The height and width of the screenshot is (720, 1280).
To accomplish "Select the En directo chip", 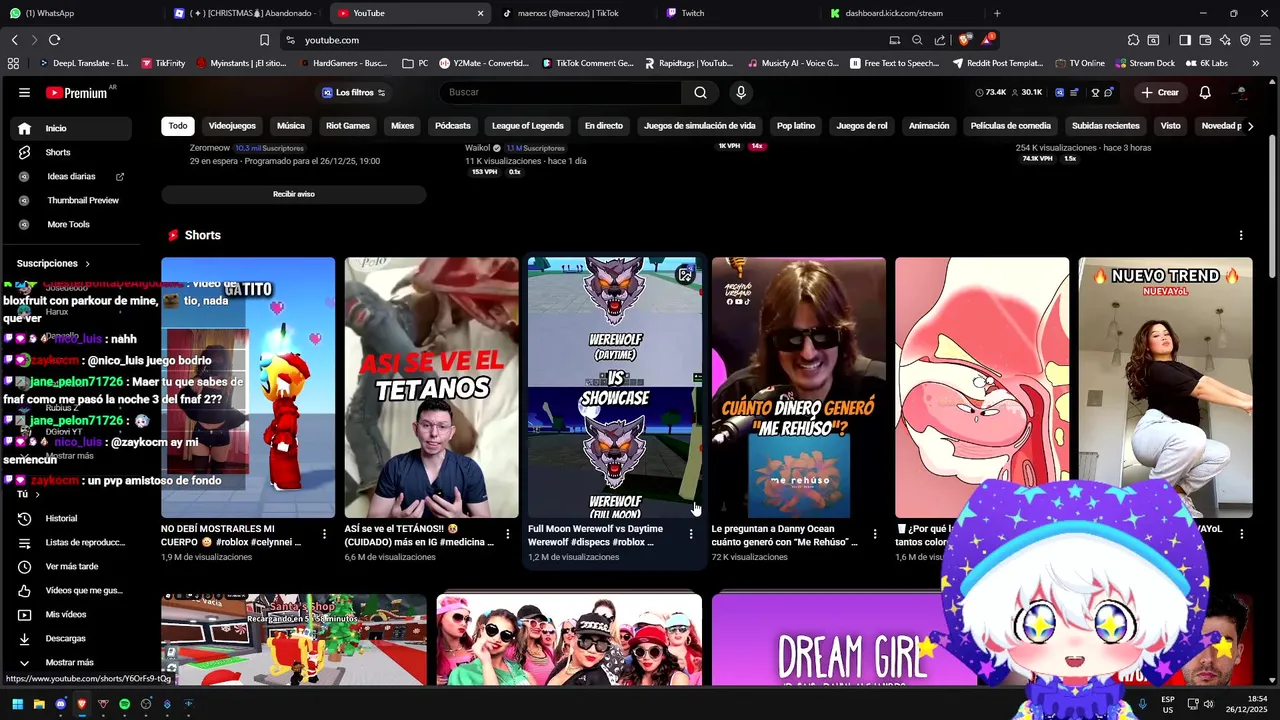I will pyautogui.click(x=603, y=126).
